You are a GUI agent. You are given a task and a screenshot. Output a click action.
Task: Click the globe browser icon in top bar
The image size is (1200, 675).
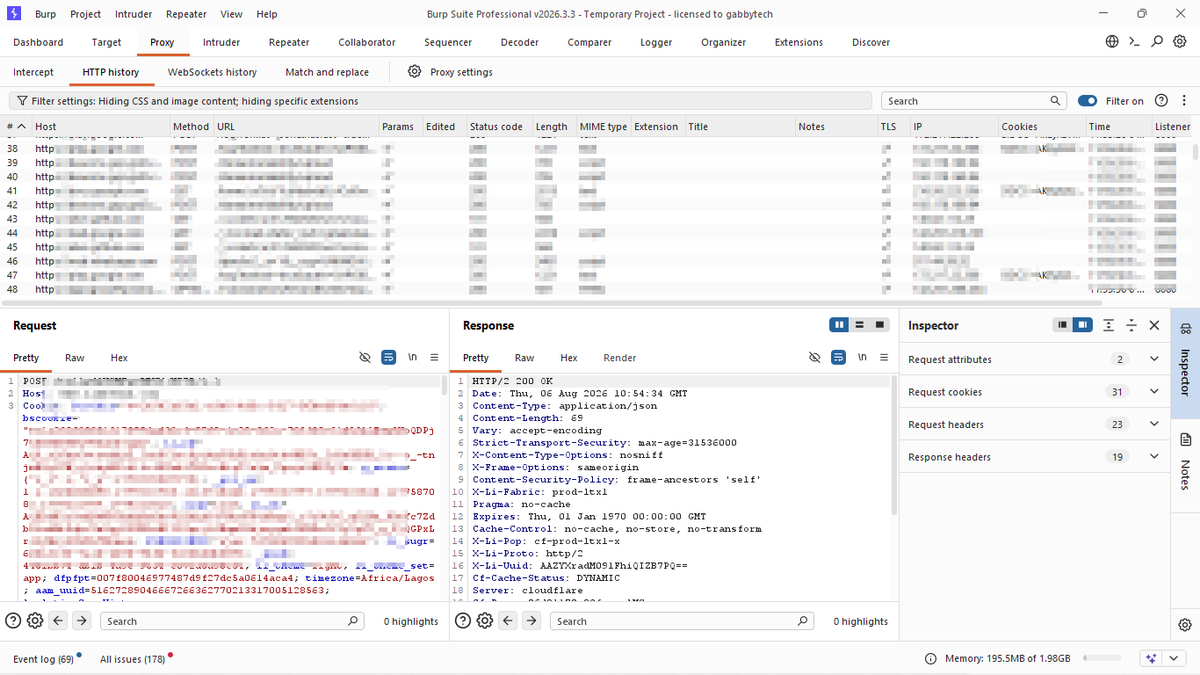pyautogui.click(x=1112, y=42)
